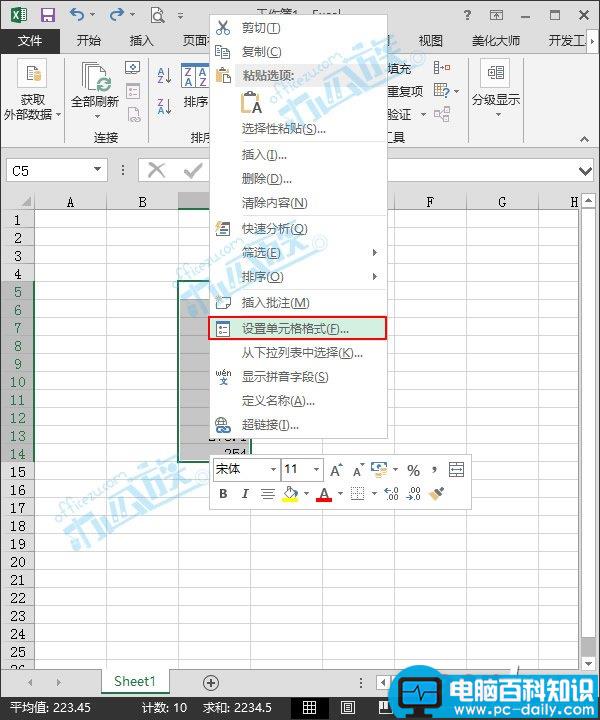
Task: Open the borders dropdown arrow in mini toolbar
Action: [x=374, y=494]
